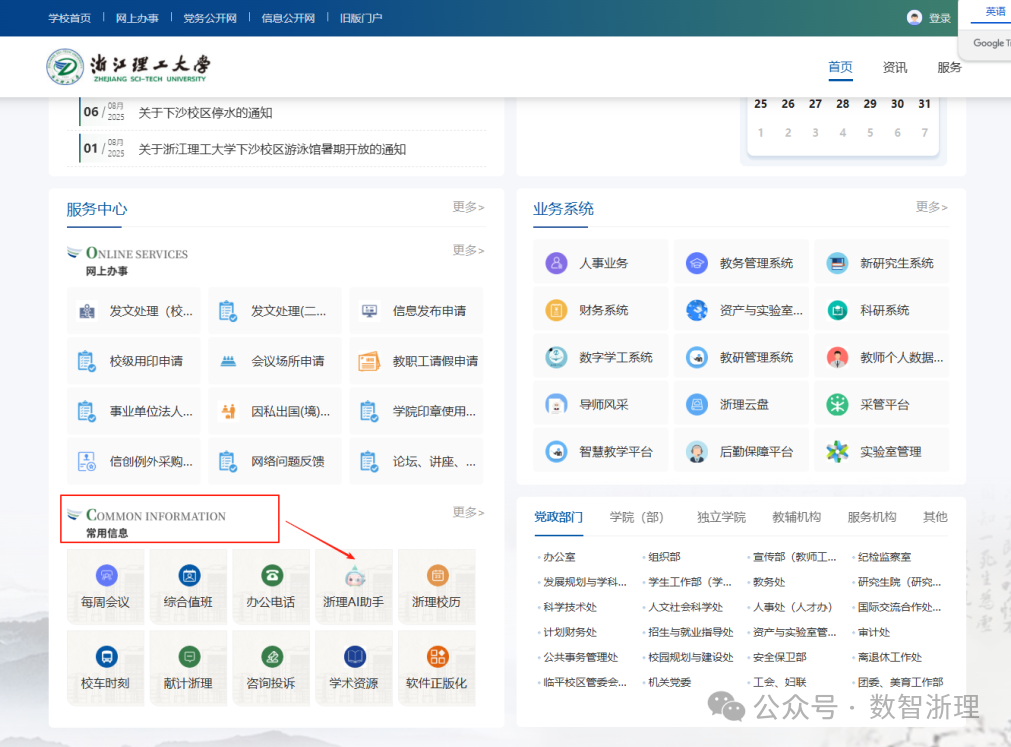This screenshot has width=1011, height=747.
Task: Open the 浙理云盘 cloud icon
Action: pos(697,405)
